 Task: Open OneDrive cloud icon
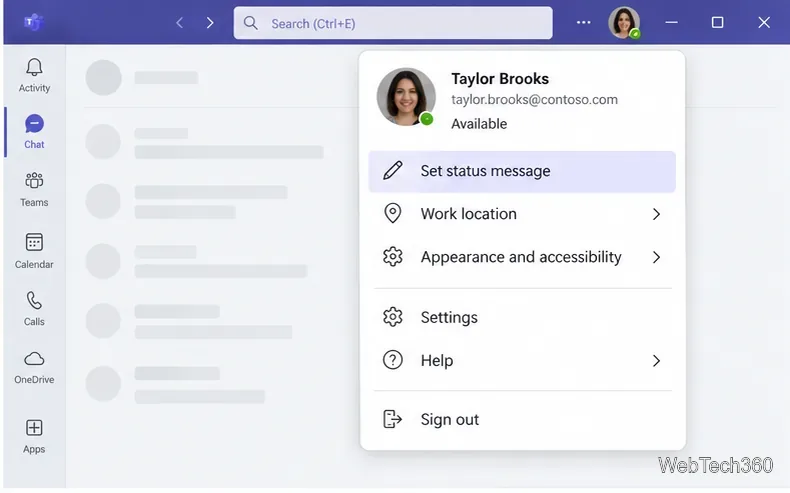[34, 359]
